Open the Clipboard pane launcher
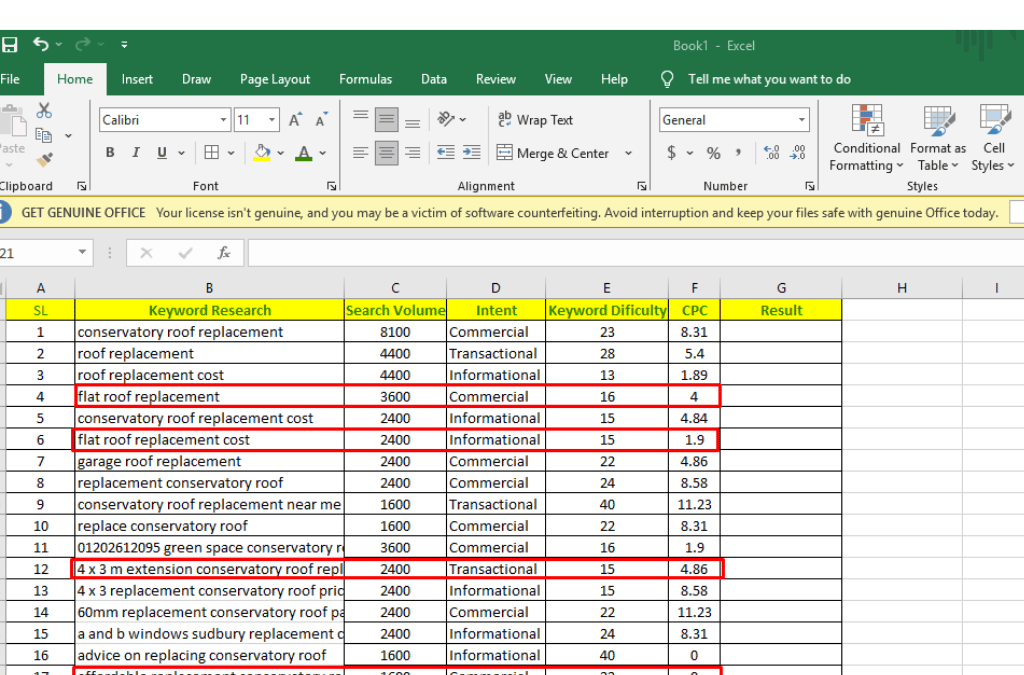The width and height of the screenshot is (1024, 675). coord(82,186)
